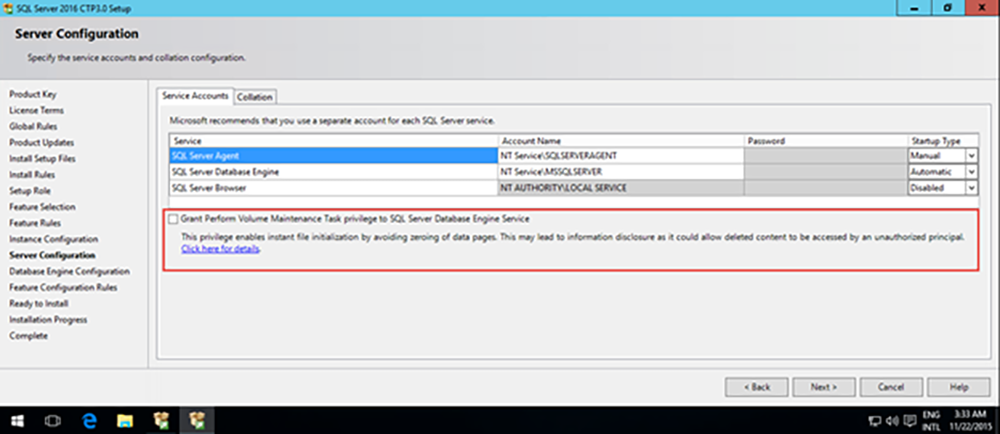Open File Explorer from the taskbar

coord(125,421)
